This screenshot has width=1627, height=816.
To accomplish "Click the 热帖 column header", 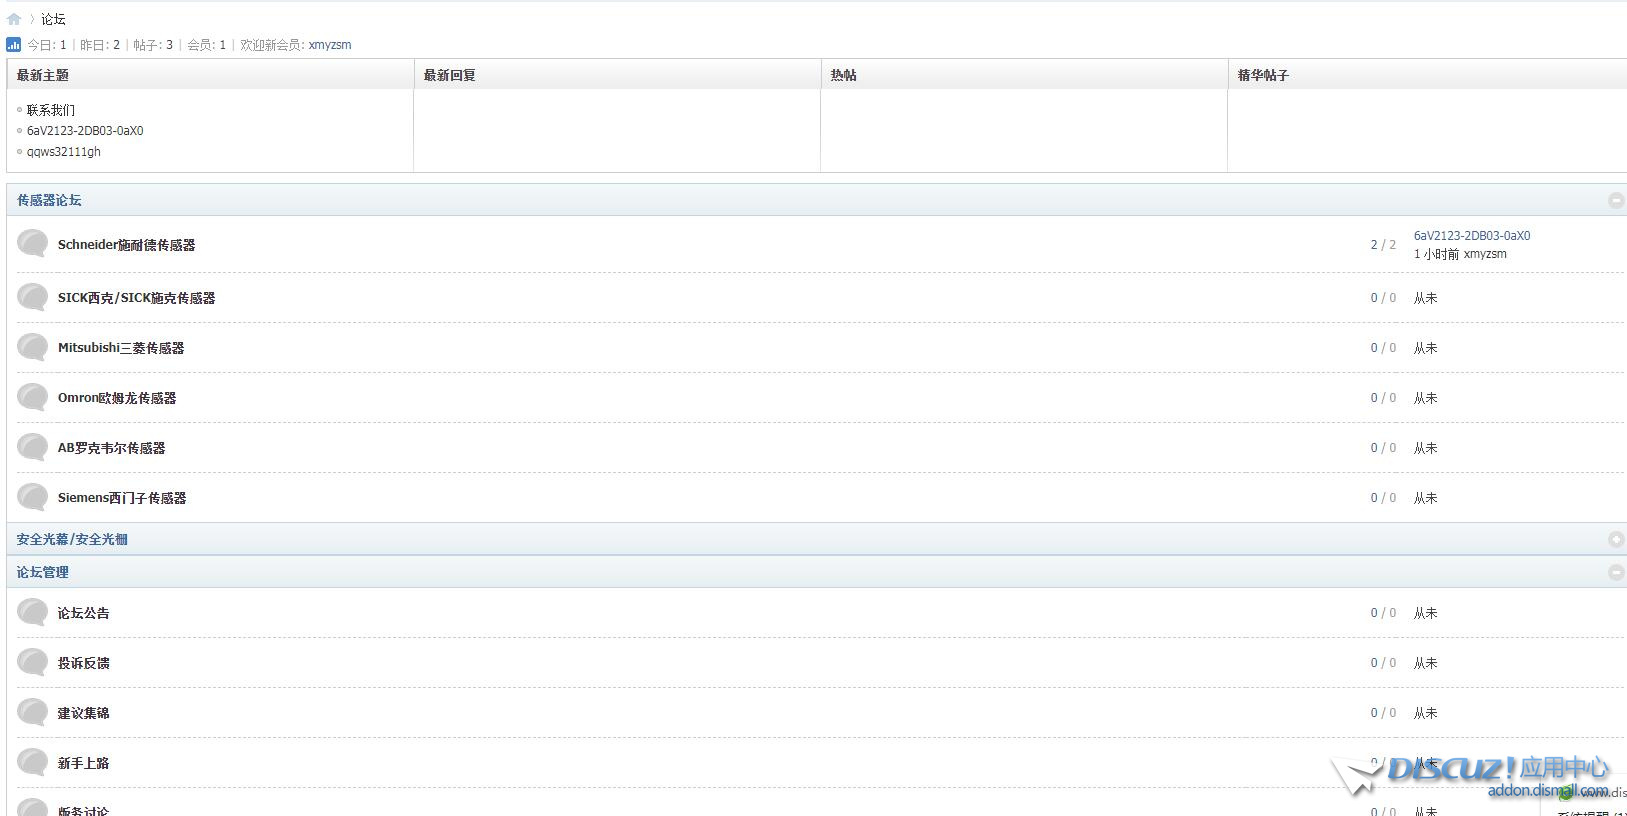I will click(843, 75).
